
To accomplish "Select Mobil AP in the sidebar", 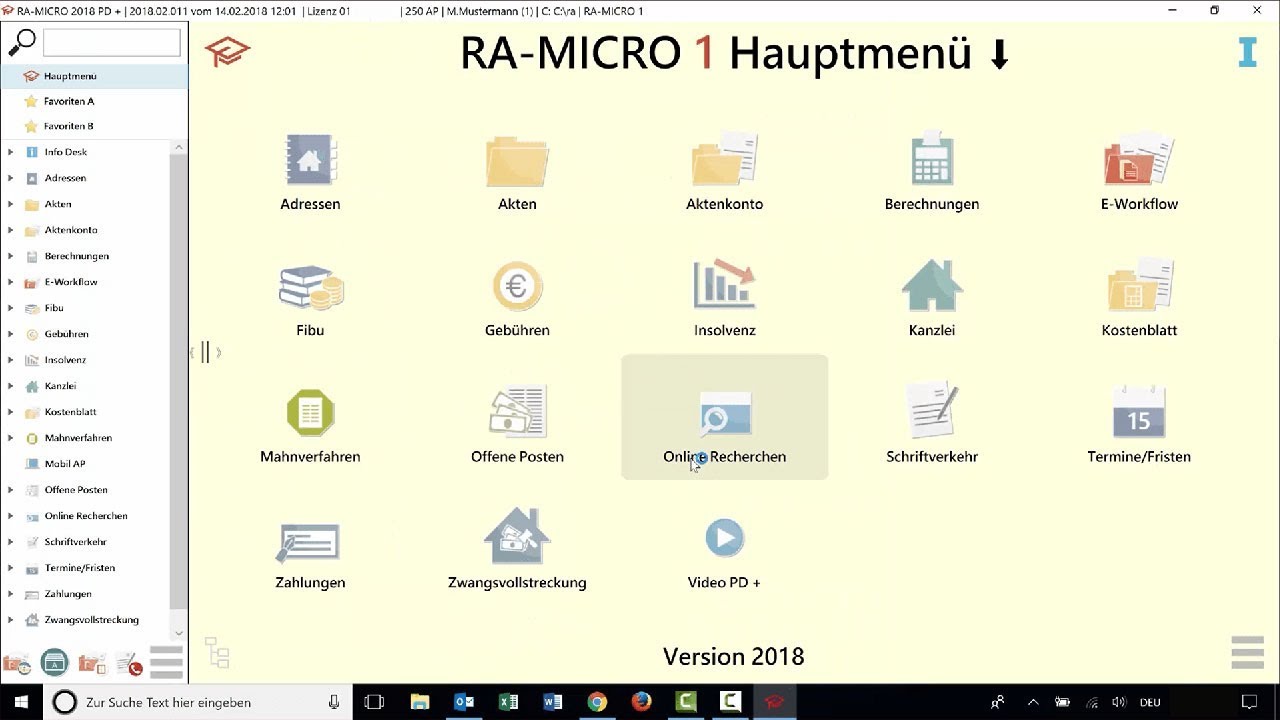I will click(65, 464).
